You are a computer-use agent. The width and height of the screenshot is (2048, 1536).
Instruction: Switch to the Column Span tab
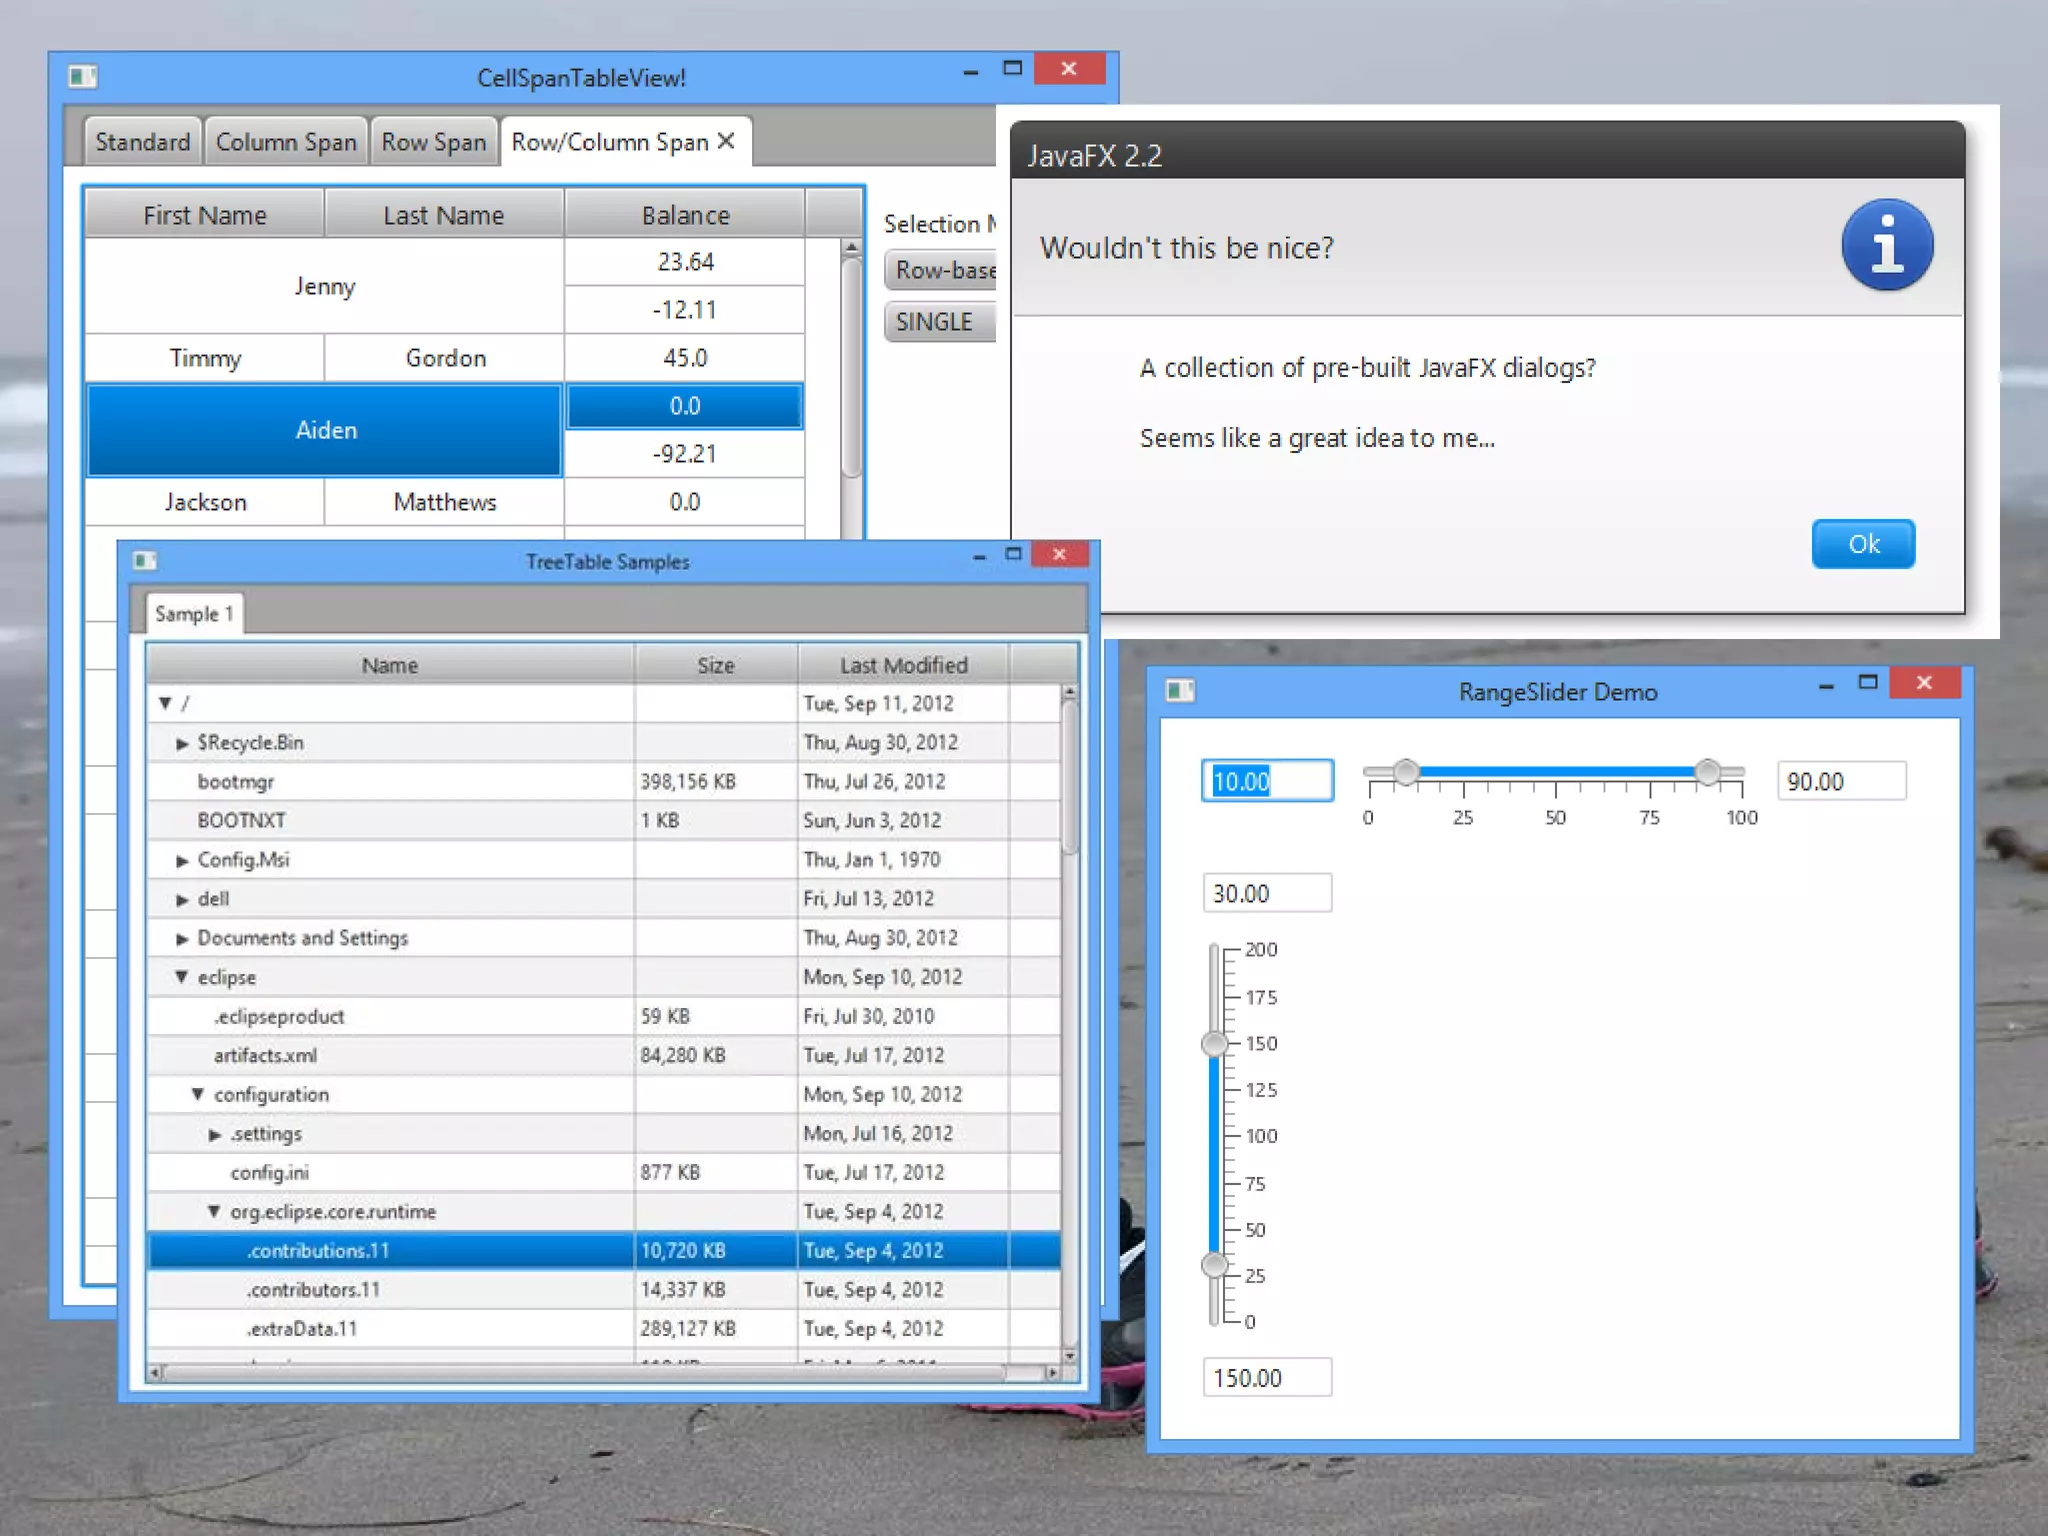pyautogui.click(x=286, y=142)
